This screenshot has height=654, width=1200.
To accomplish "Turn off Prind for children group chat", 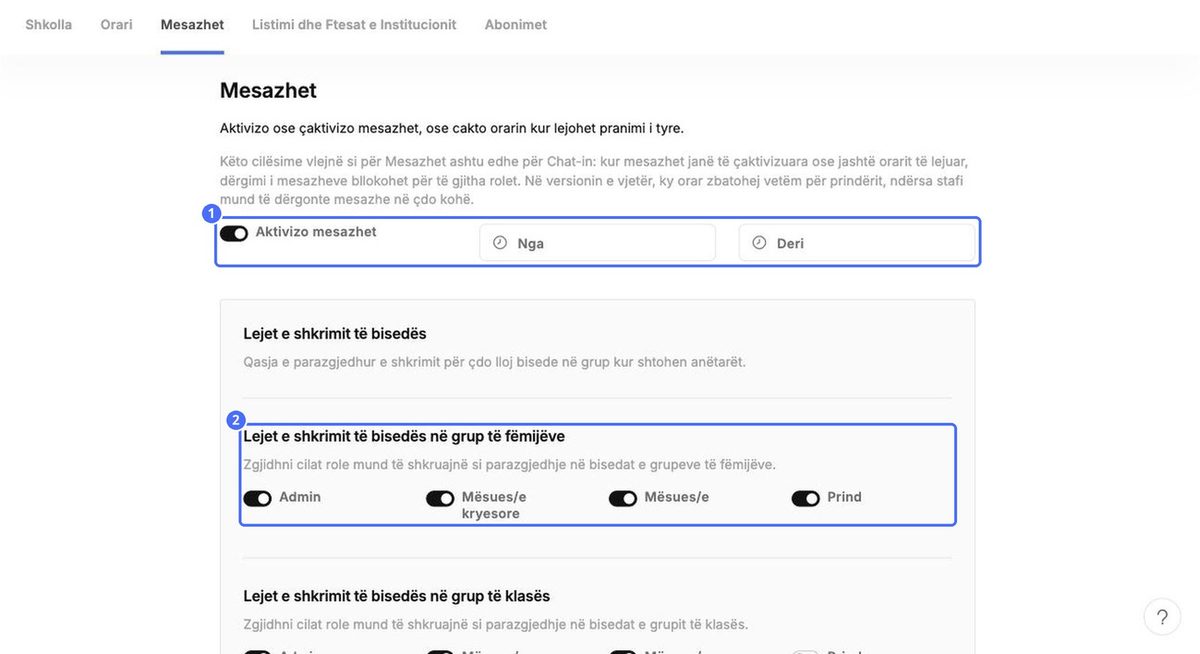I will (806, 498).
